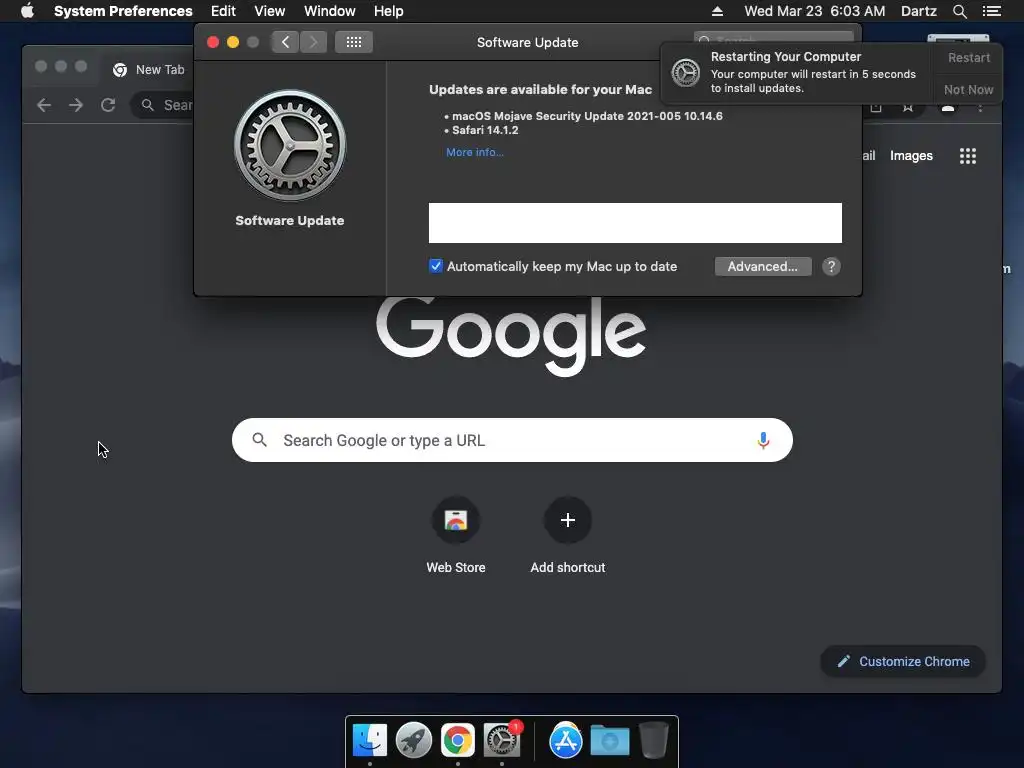Open the Window menu

point(330,11)
